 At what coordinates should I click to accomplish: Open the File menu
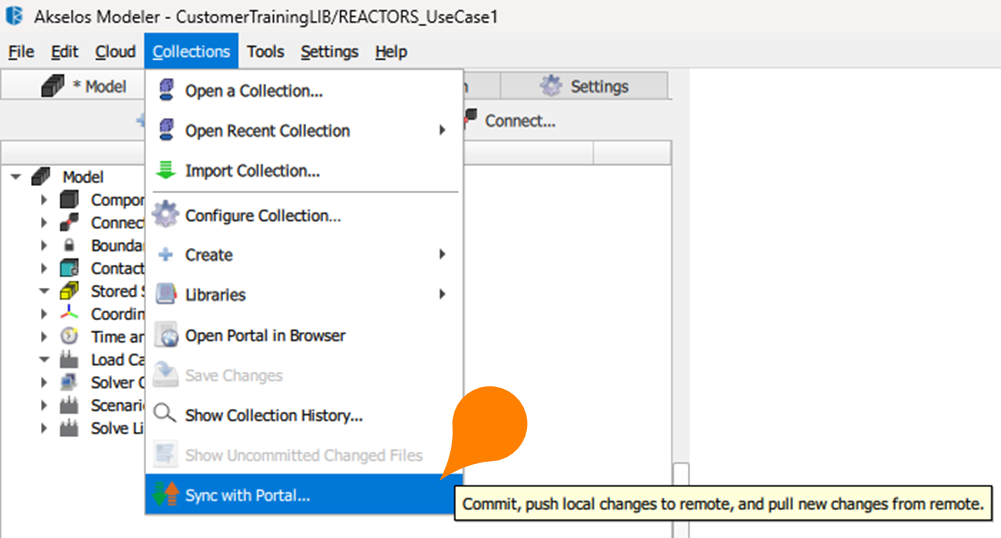[21, 52]
